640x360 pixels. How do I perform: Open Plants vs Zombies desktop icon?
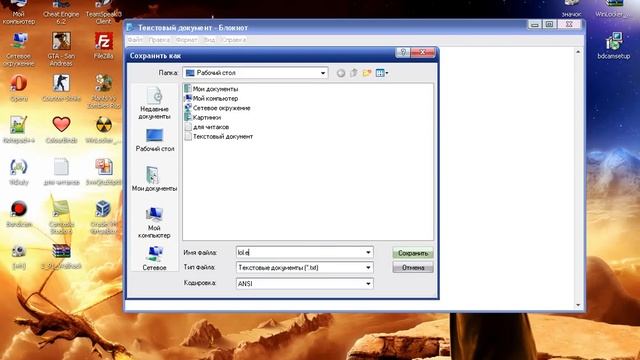[x=104, y=91]
